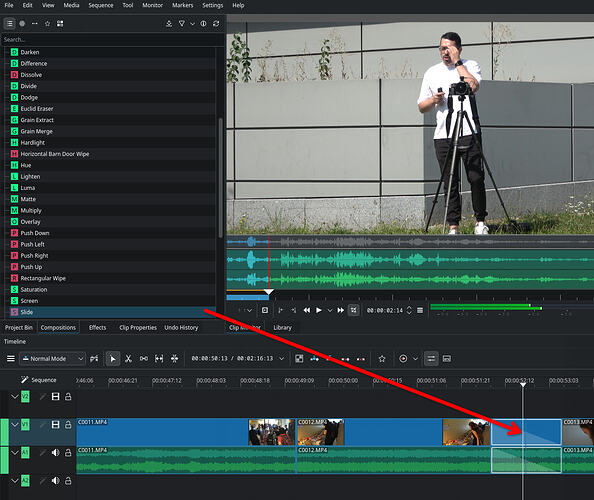594x500 pixels.
Task: Click the rewind button in monitor
Action: pos(306,310)
